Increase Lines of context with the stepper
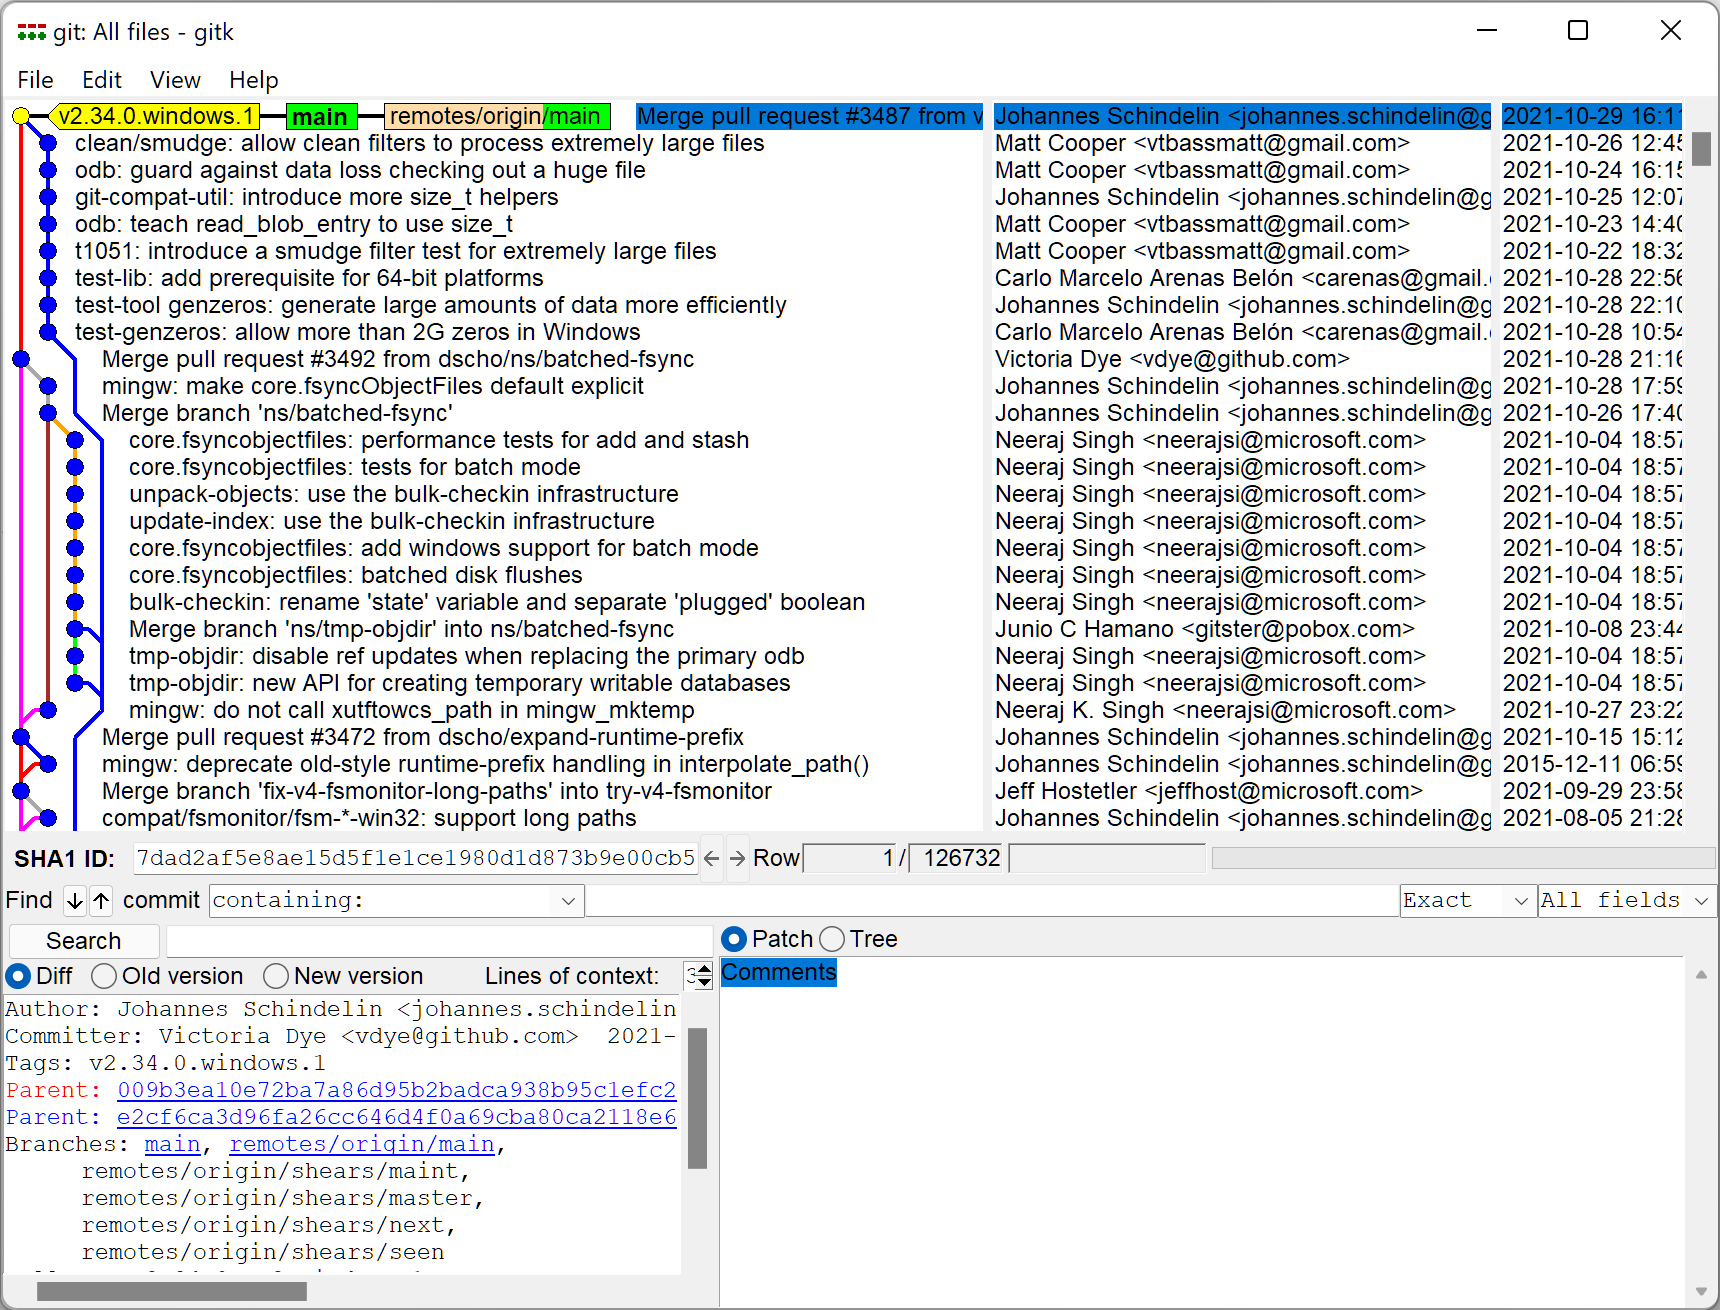The width and height of the screenshot is (1720, 1310). [x=703, y=970]
